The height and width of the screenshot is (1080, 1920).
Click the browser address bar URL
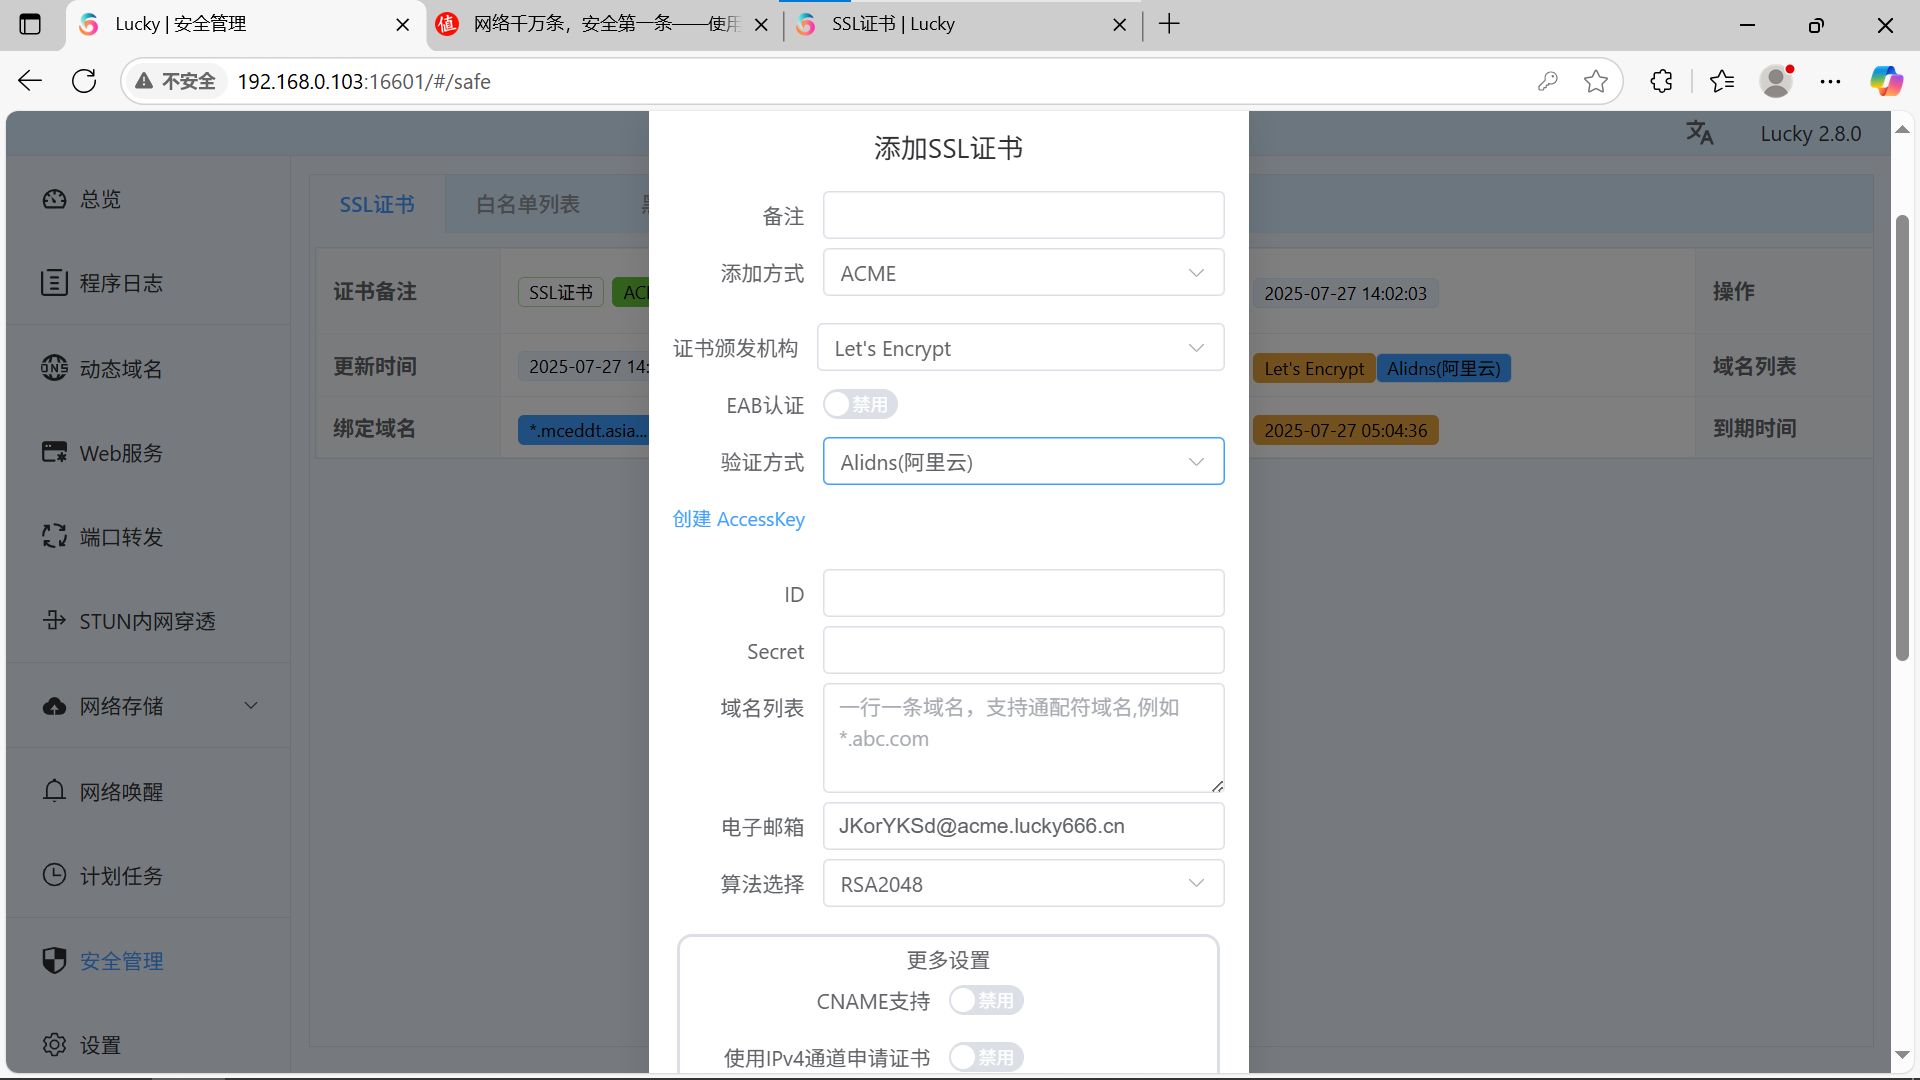pyautogui.click(x=364, y=81)
